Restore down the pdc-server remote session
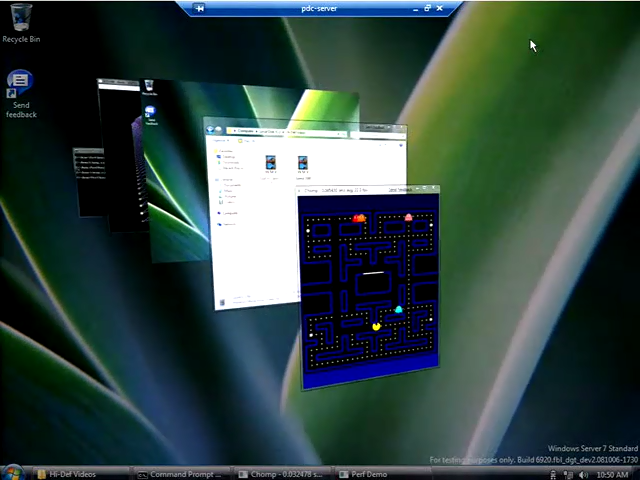 click(x=427, y=8)
